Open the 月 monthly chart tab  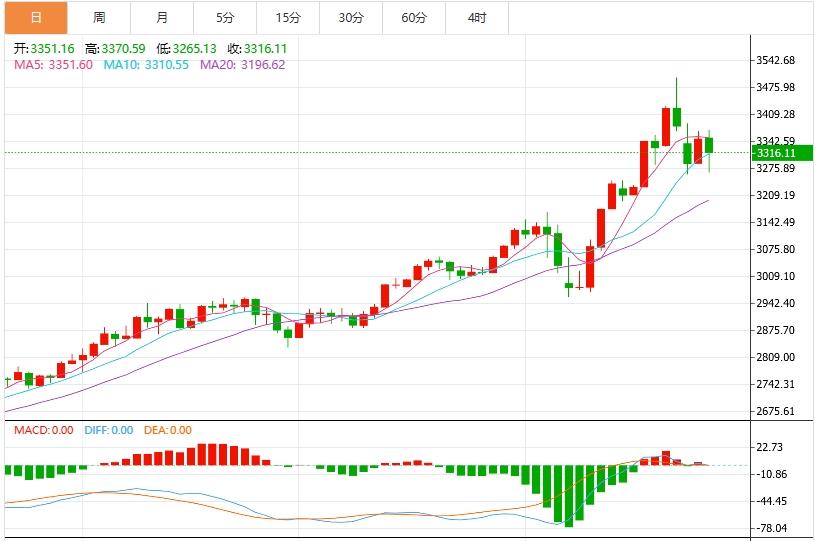click(162, 18)
